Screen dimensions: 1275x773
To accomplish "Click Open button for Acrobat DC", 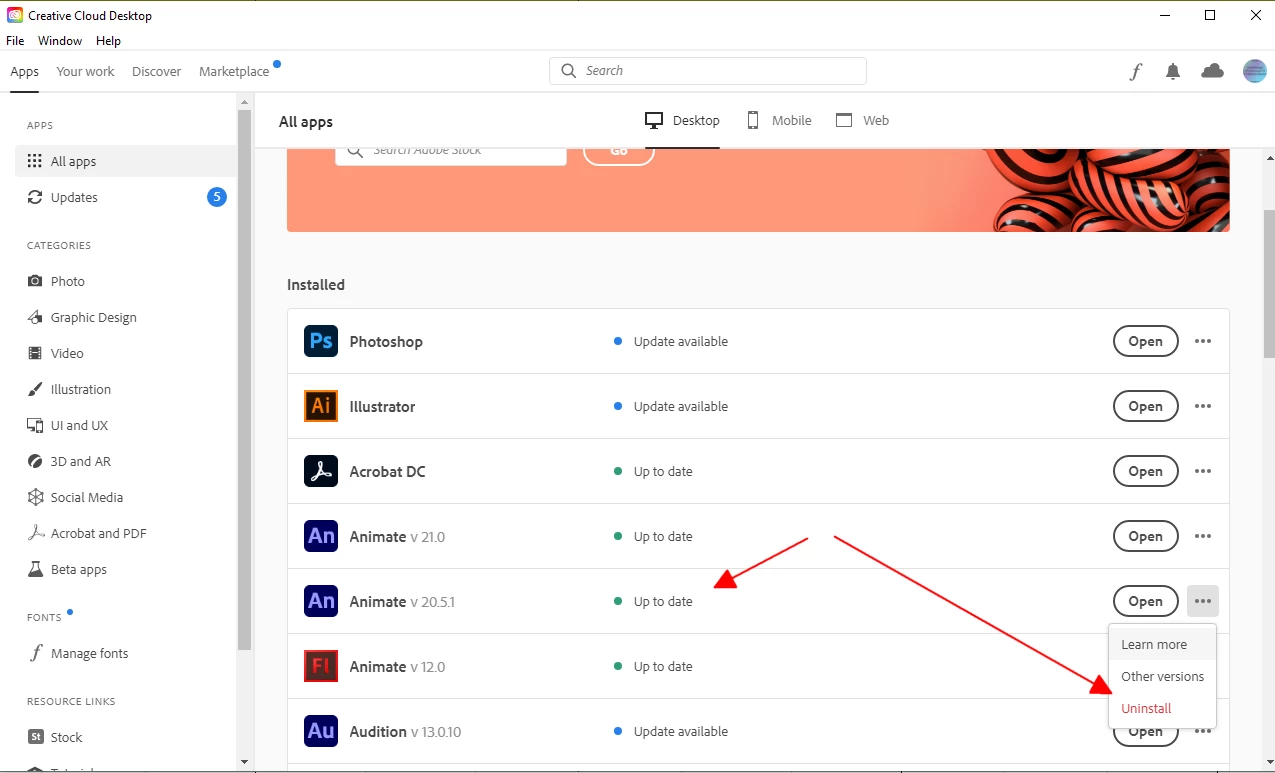I will coord(1145,471).
